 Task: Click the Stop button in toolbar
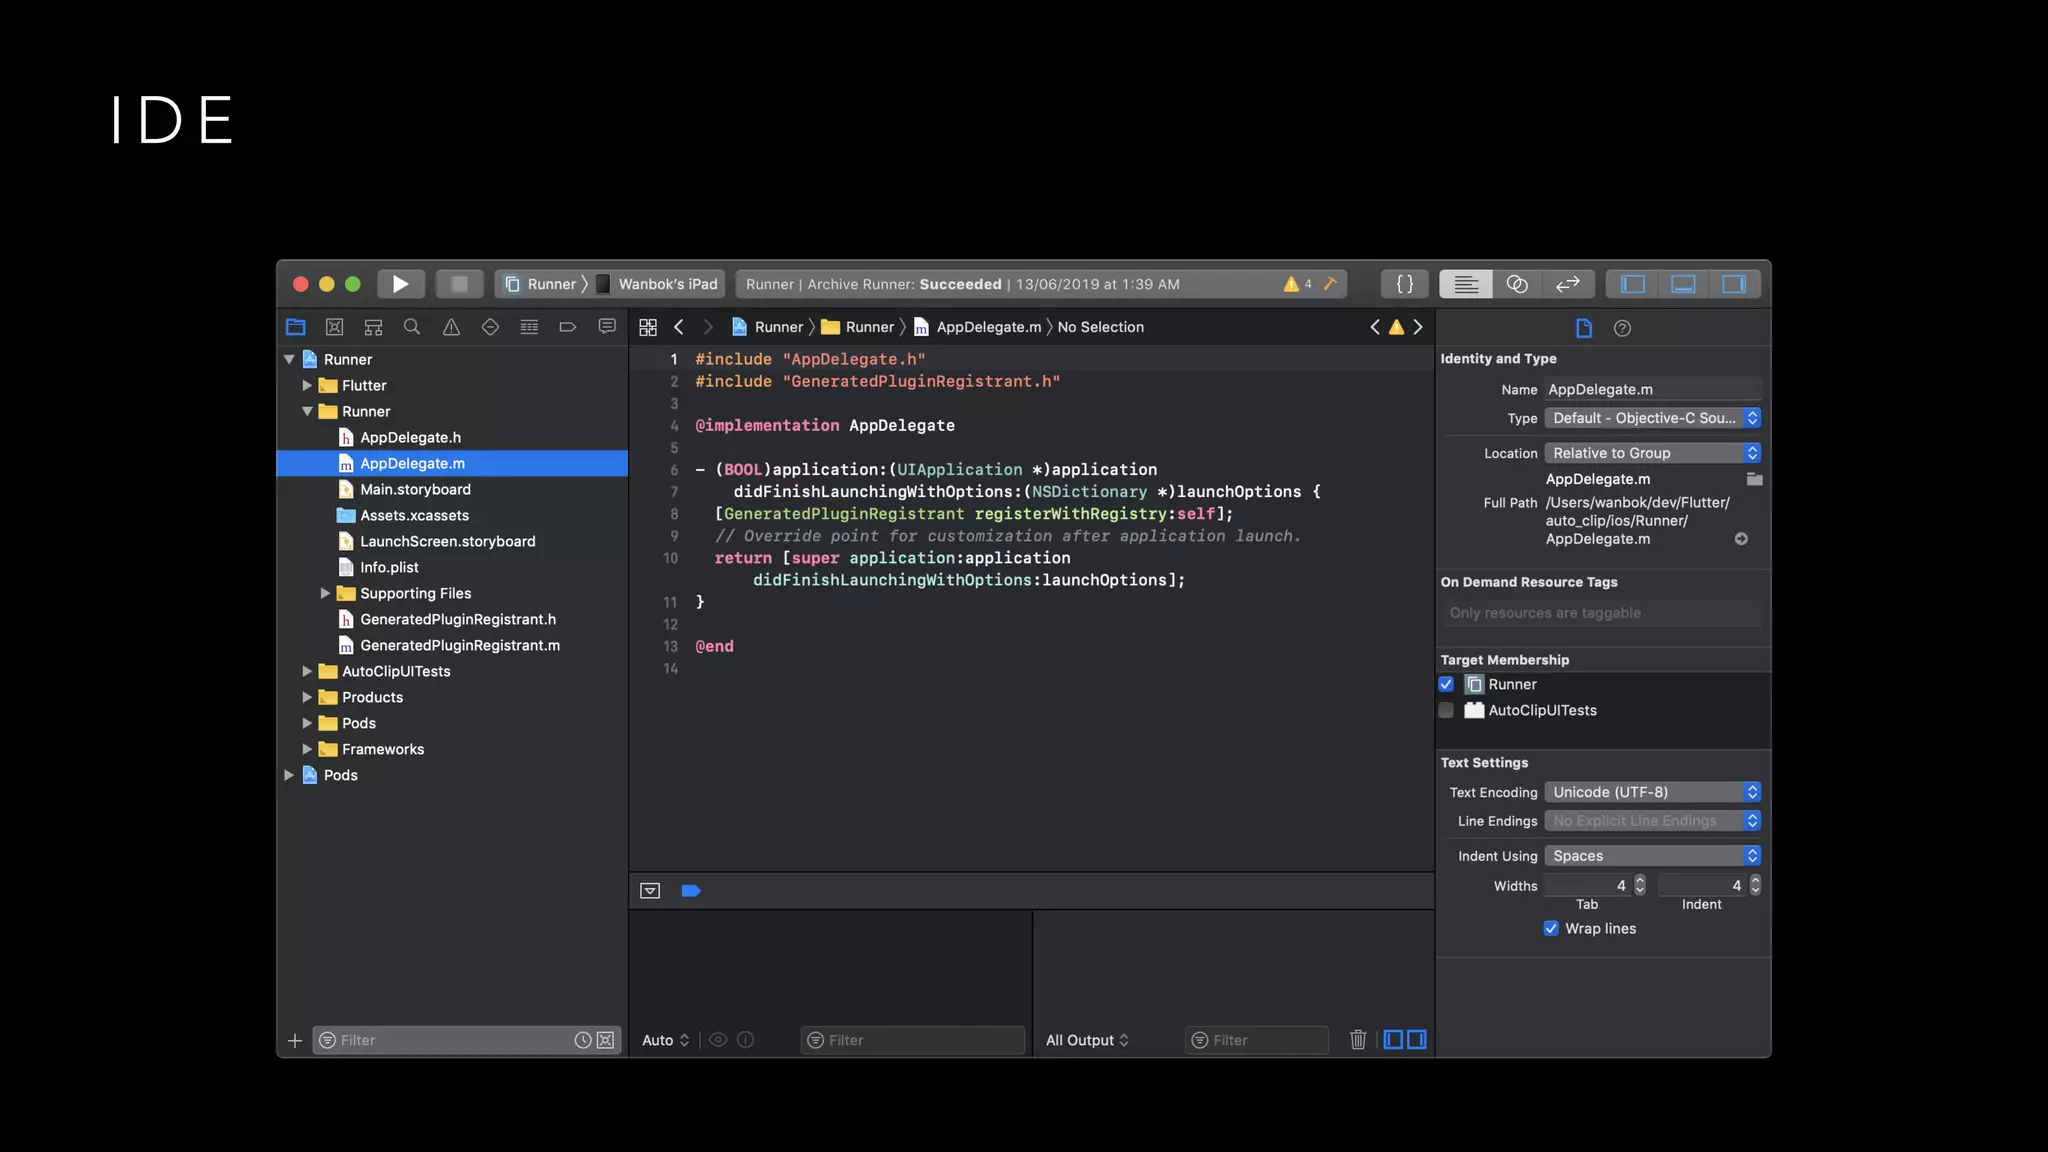click(459, 284)
